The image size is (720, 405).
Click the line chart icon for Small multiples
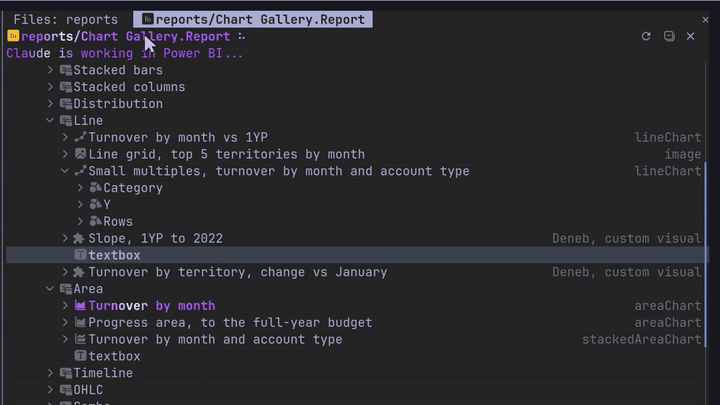click(80, 171)
